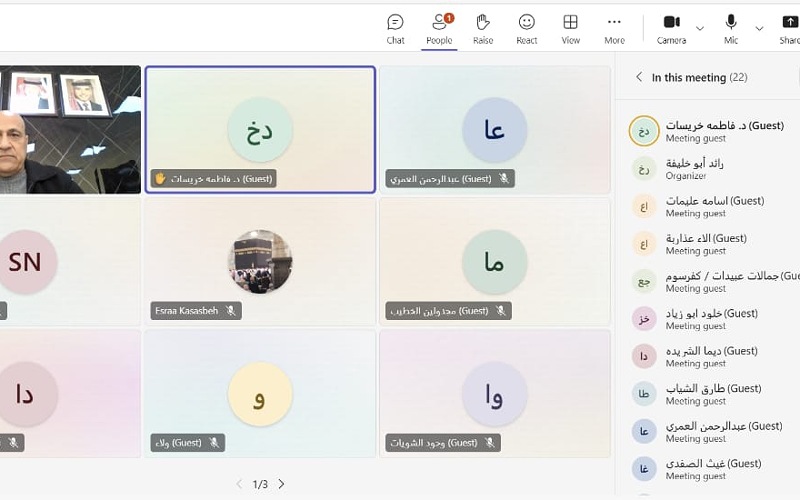Click the Share screen button
The width and height of the screenshot is (800, 500).
[x=789, y=28]
